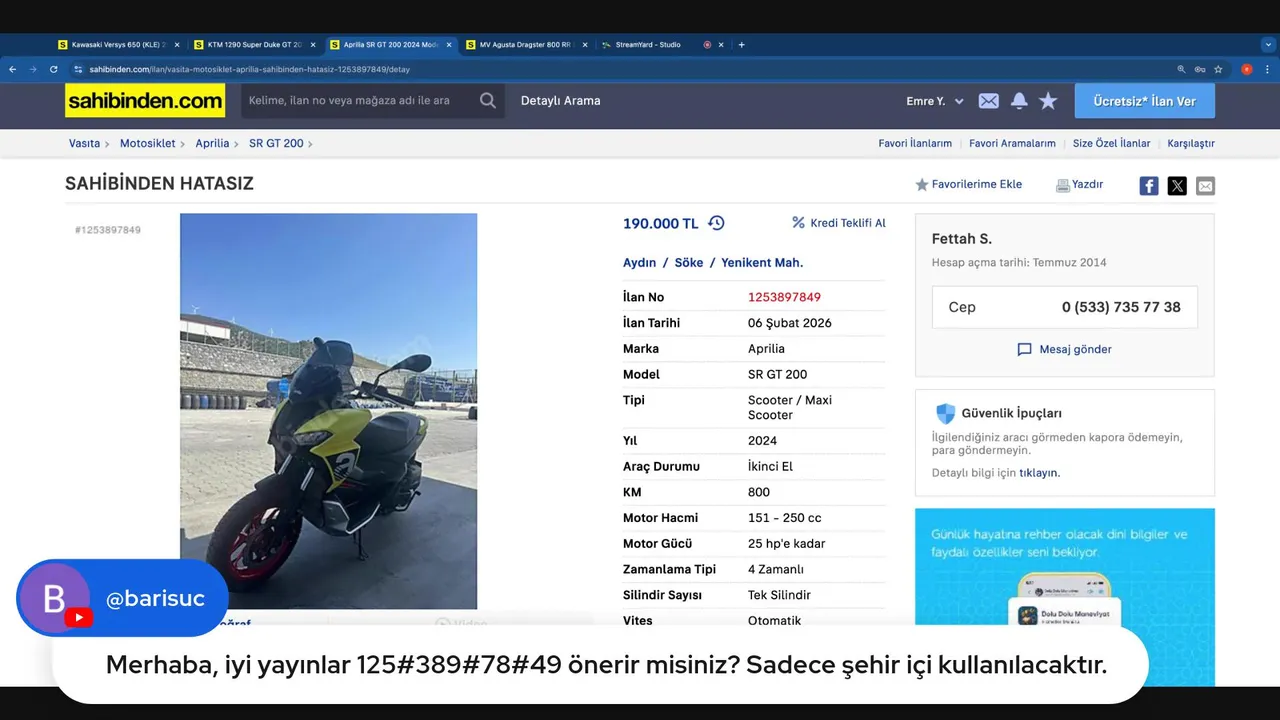Click Karşılaştır link
The height and width of the screenshot is (720, 1280).
click(1191, 143)
